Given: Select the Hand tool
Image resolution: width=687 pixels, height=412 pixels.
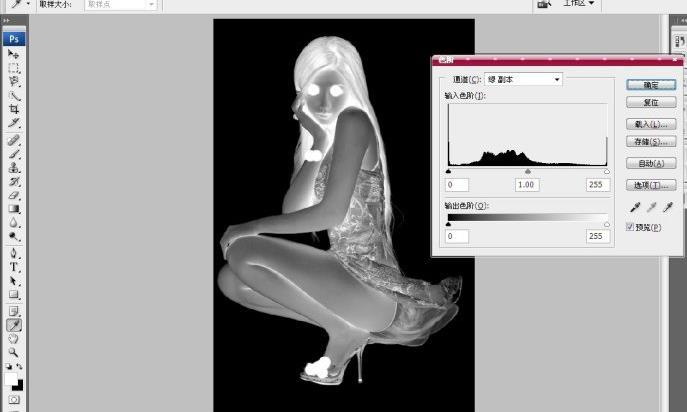Looking at the screenshot, I should coord(13,338).
